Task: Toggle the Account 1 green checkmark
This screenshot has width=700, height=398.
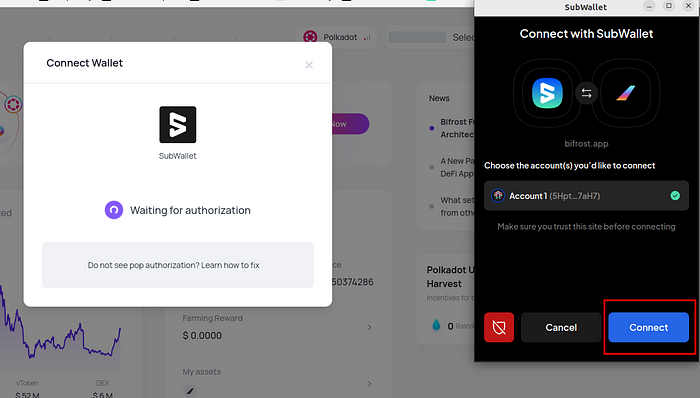Action: pyautogui.click(x=675, y=195)
